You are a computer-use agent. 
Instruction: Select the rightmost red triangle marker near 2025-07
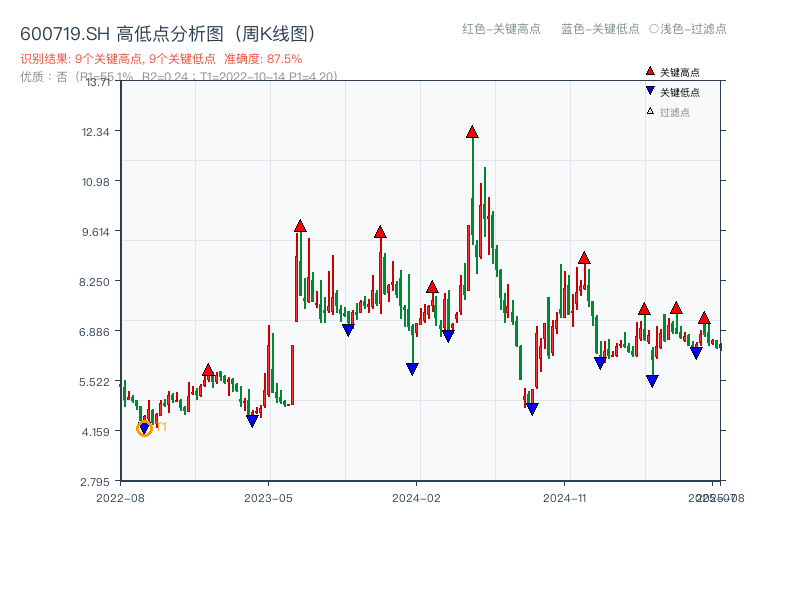click(705, 320)
